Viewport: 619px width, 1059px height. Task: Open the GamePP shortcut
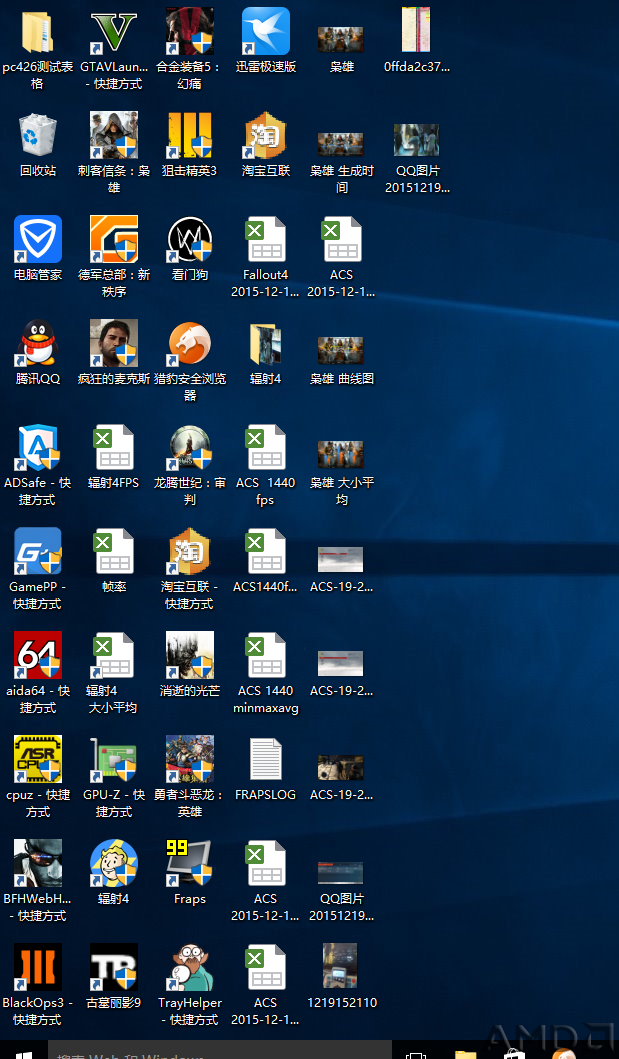click(38, 551)
